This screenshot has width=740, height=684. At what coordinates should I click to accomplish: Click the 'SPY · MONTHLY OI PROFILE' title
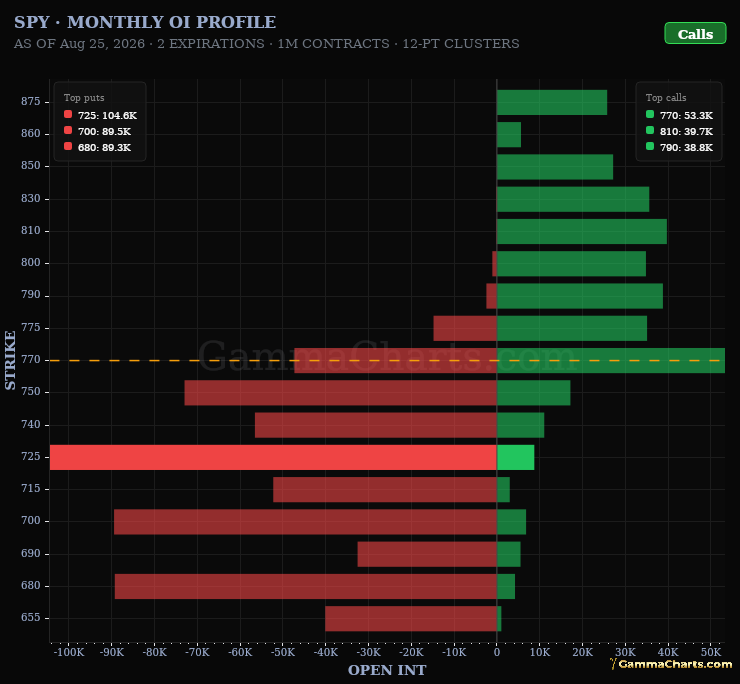[145, 22]
